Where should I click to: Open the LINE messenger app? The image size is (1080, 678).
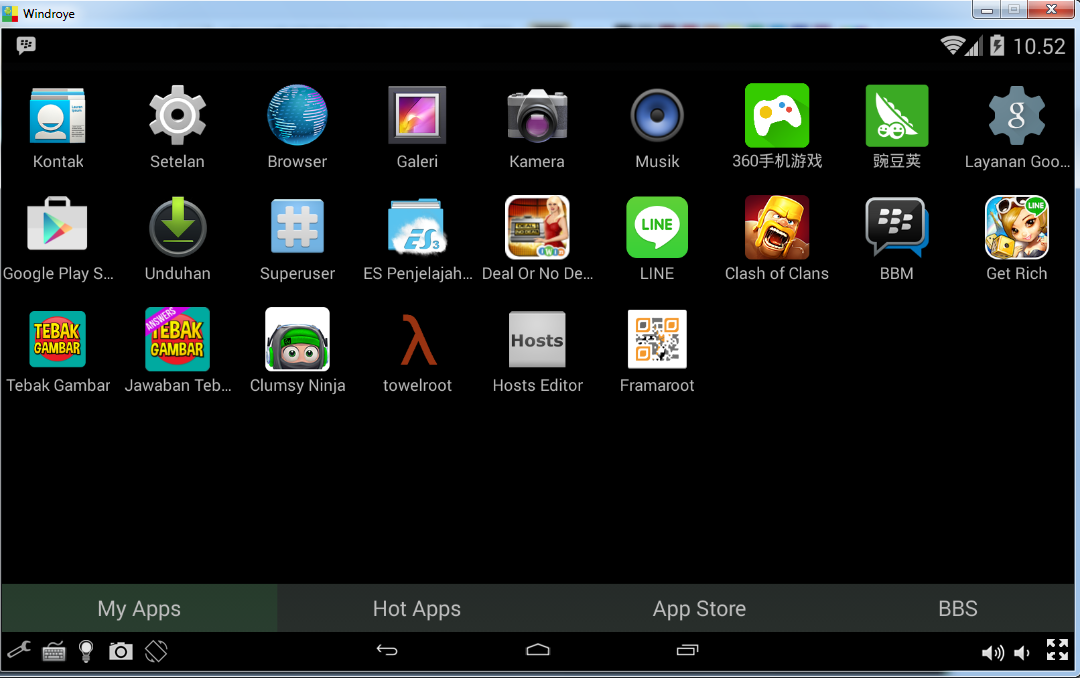click(657, 227)
